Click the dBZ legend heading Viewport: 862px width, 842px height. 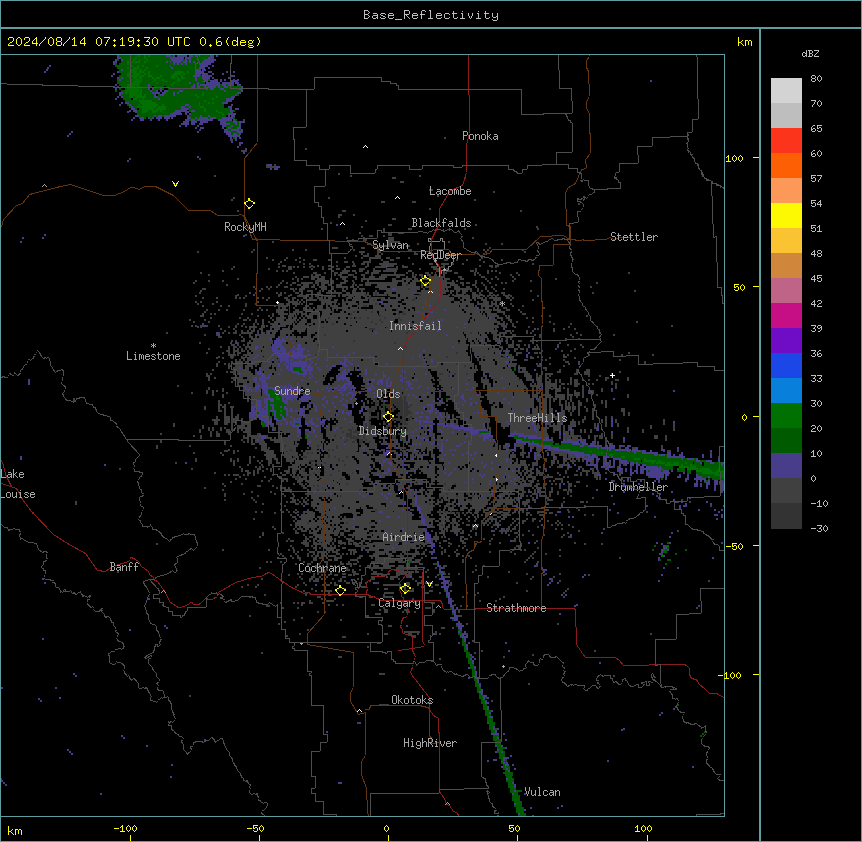click(x=810, y=54)
